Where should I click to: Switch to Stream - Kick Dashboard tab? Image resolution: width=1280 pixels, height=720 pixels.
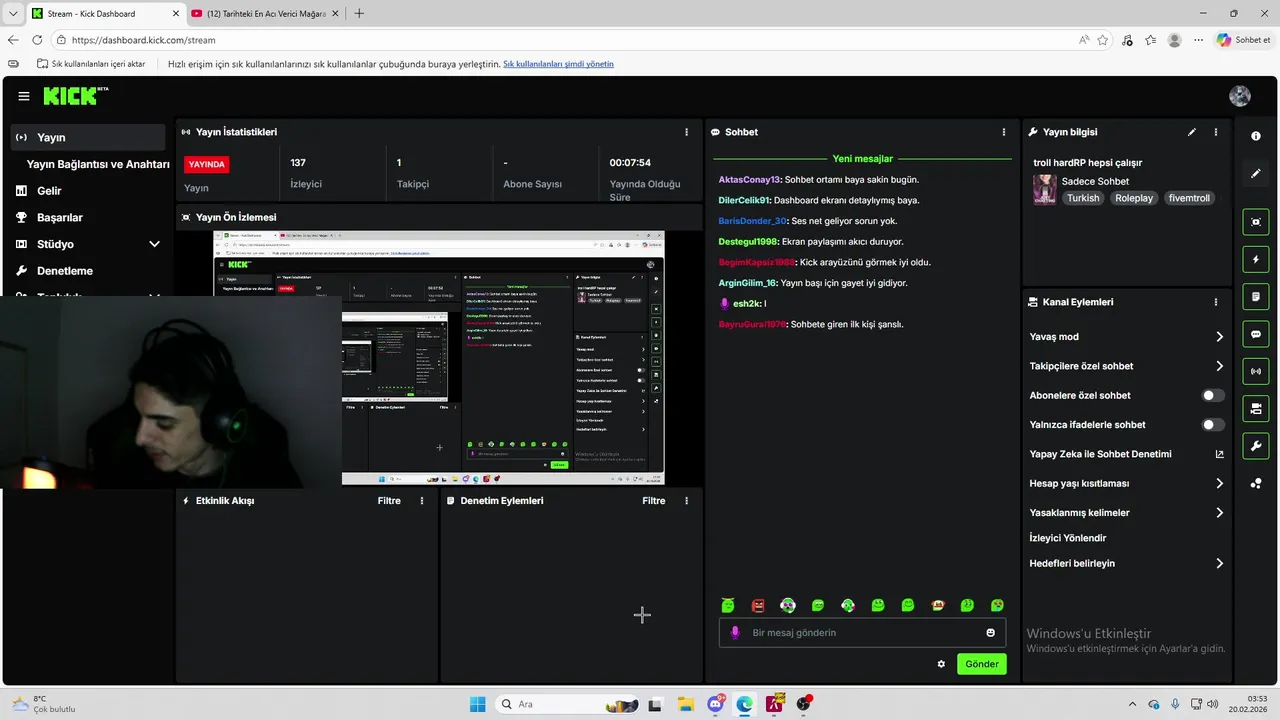104,14
